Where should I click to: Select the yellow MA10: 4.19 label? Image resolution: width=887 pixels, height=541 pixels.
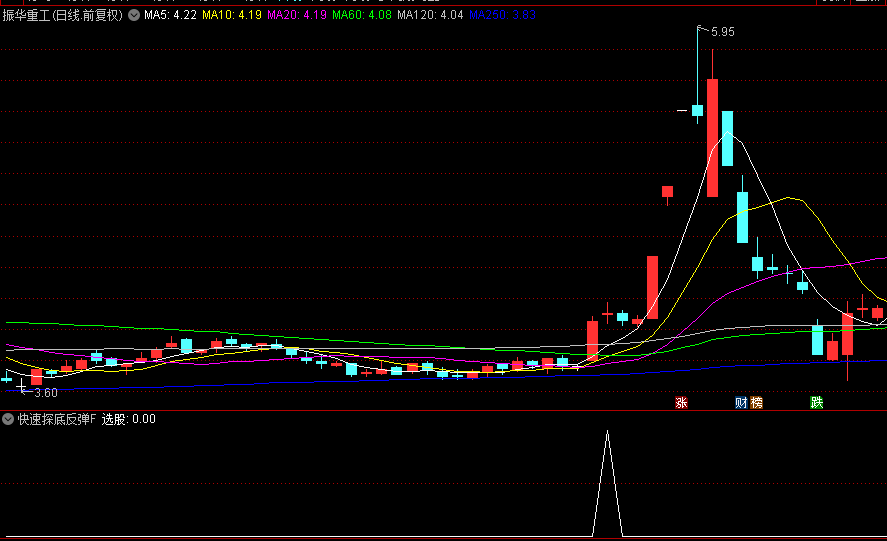[x=232, y=15]
